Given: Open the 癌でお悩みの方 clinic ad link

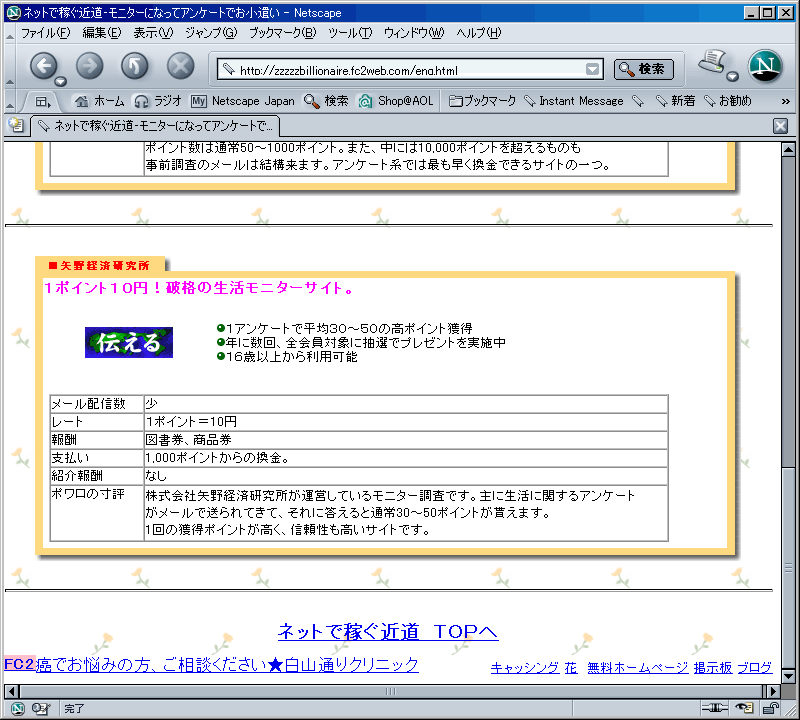Looking at the screenshot, I should 228,664.
